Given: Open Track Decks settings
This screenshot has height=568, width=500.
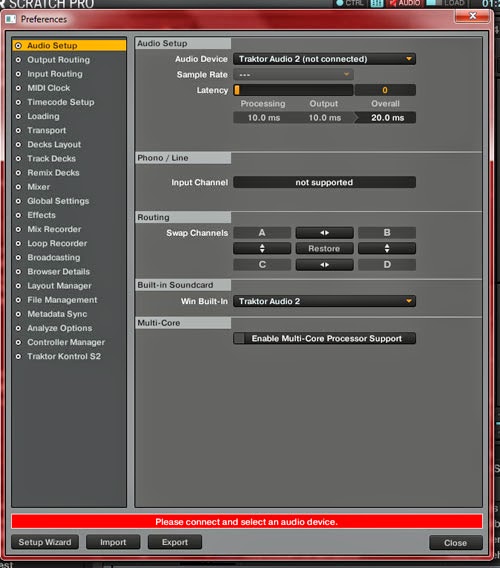Looking at the screenshot, I should 51,159.
